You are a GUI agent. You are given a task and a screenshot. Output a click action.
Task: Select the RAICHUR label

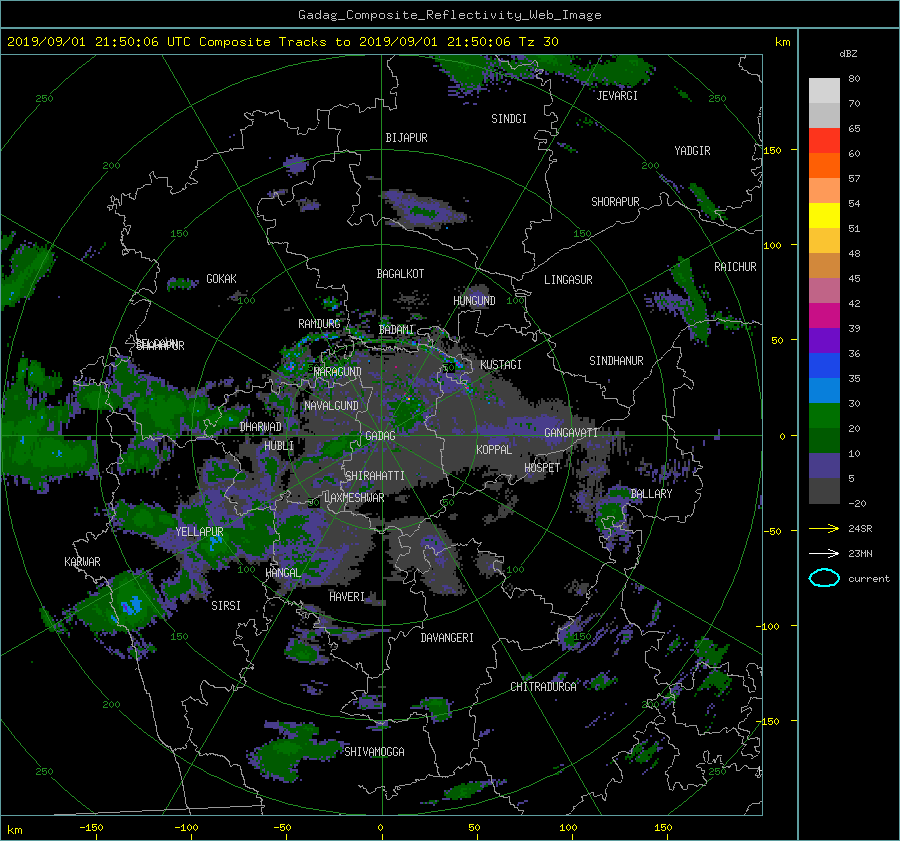[735, 267]
